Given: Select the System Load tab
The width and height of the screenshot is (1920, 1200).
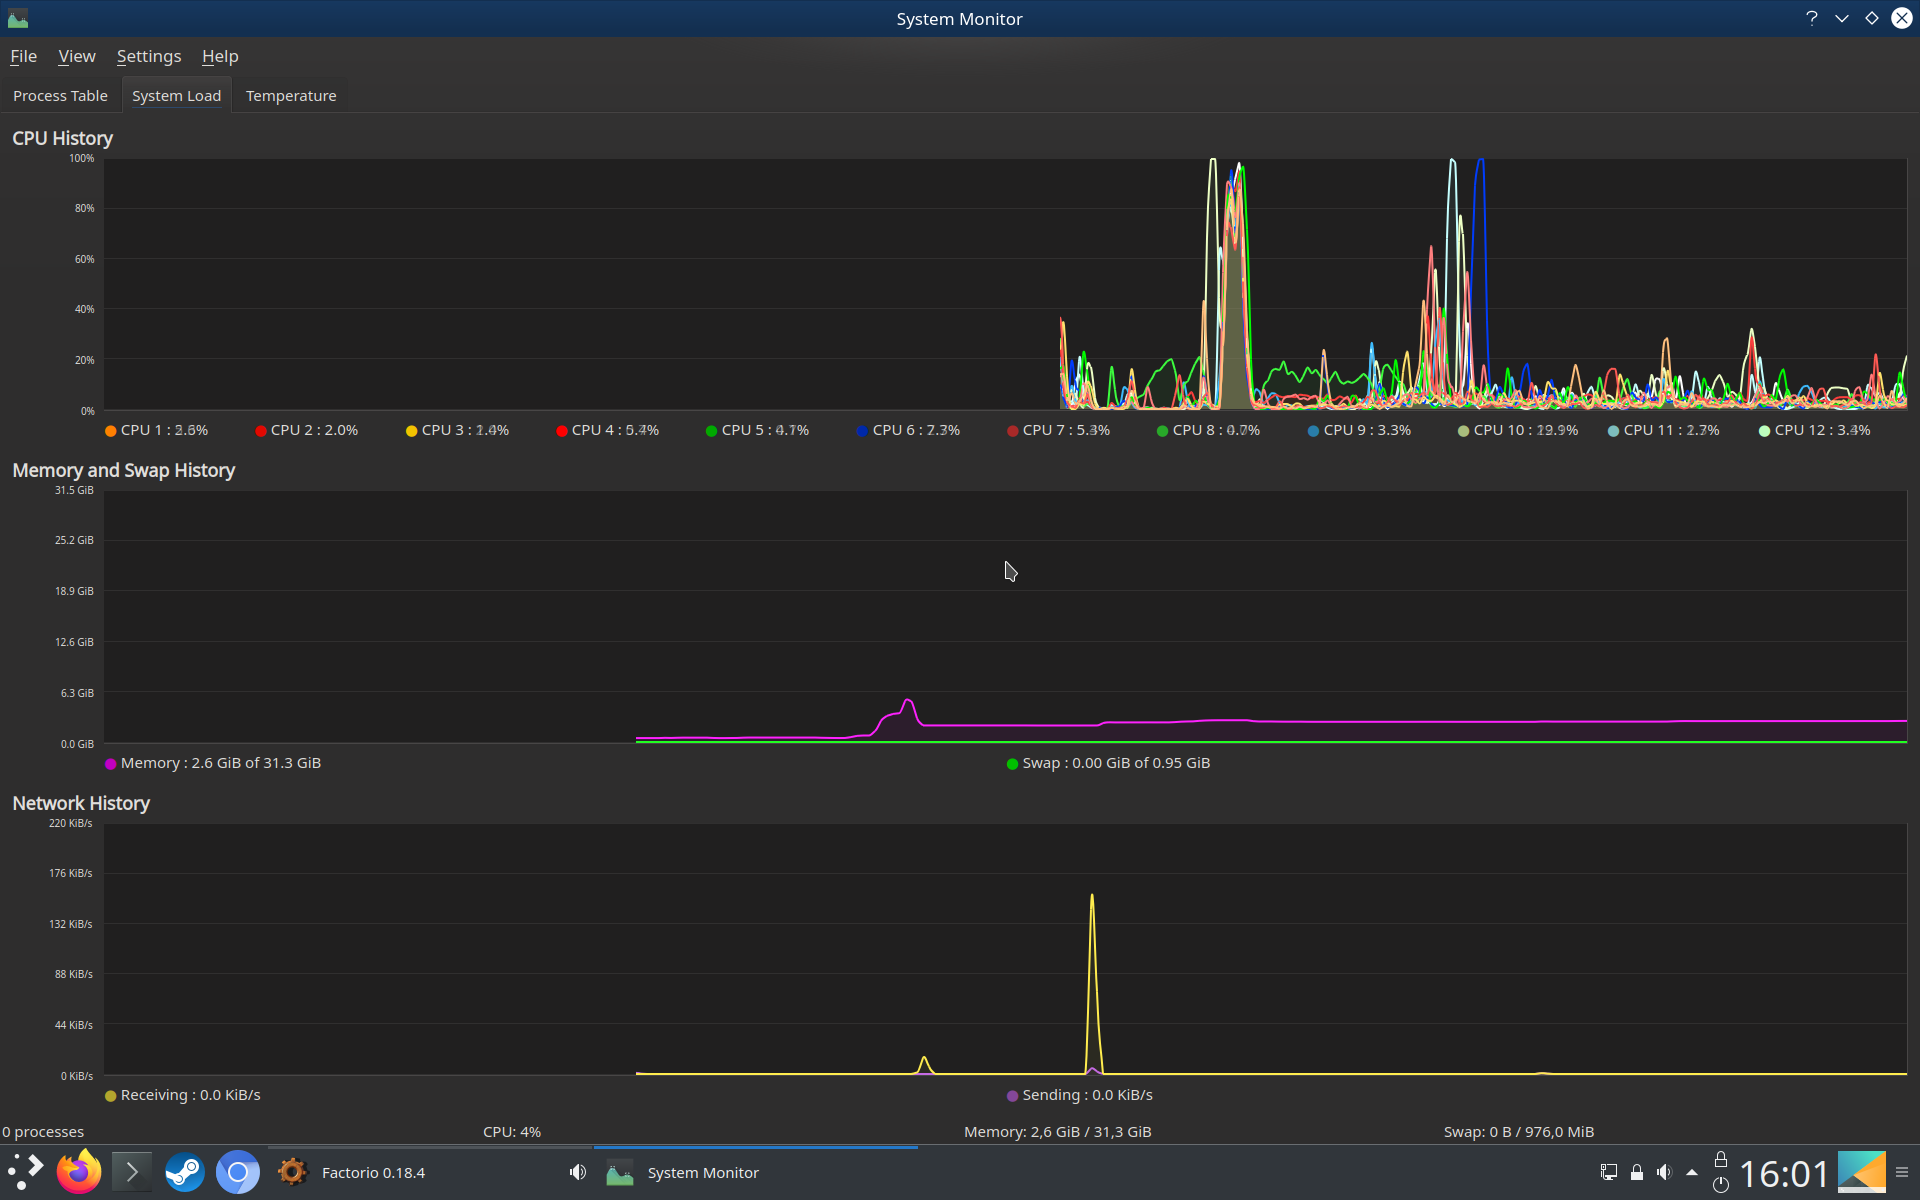Looking at the screenshot, I should 176,96.
